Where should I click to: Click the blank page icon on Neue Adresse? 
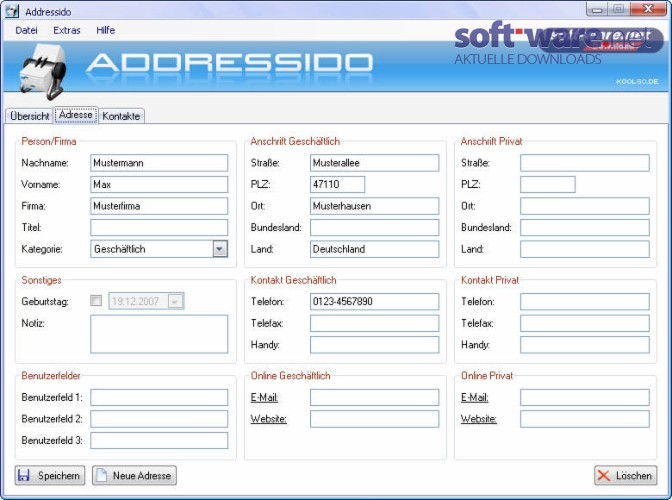tap(102, 475)
